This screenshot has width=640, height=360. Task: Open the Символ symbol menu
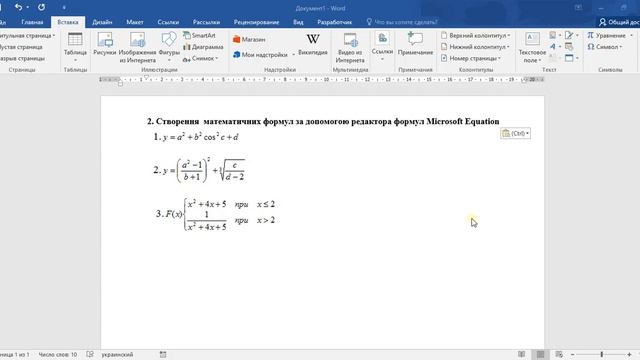pos(604,47)
